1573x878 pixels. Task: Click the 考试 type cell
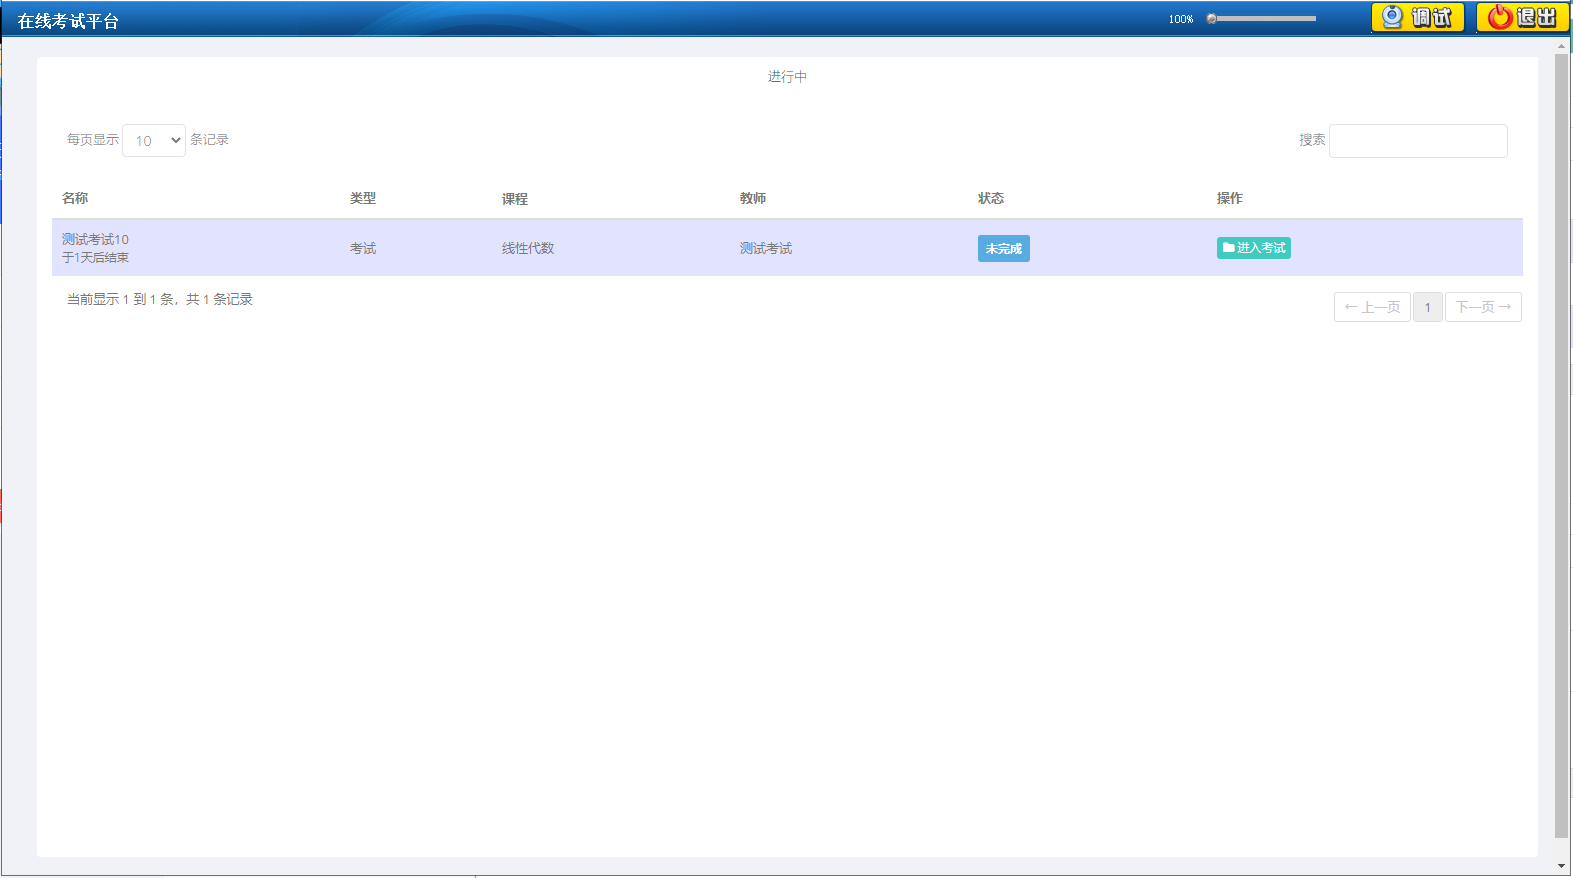pyautogui.click(x=363, y=248)
